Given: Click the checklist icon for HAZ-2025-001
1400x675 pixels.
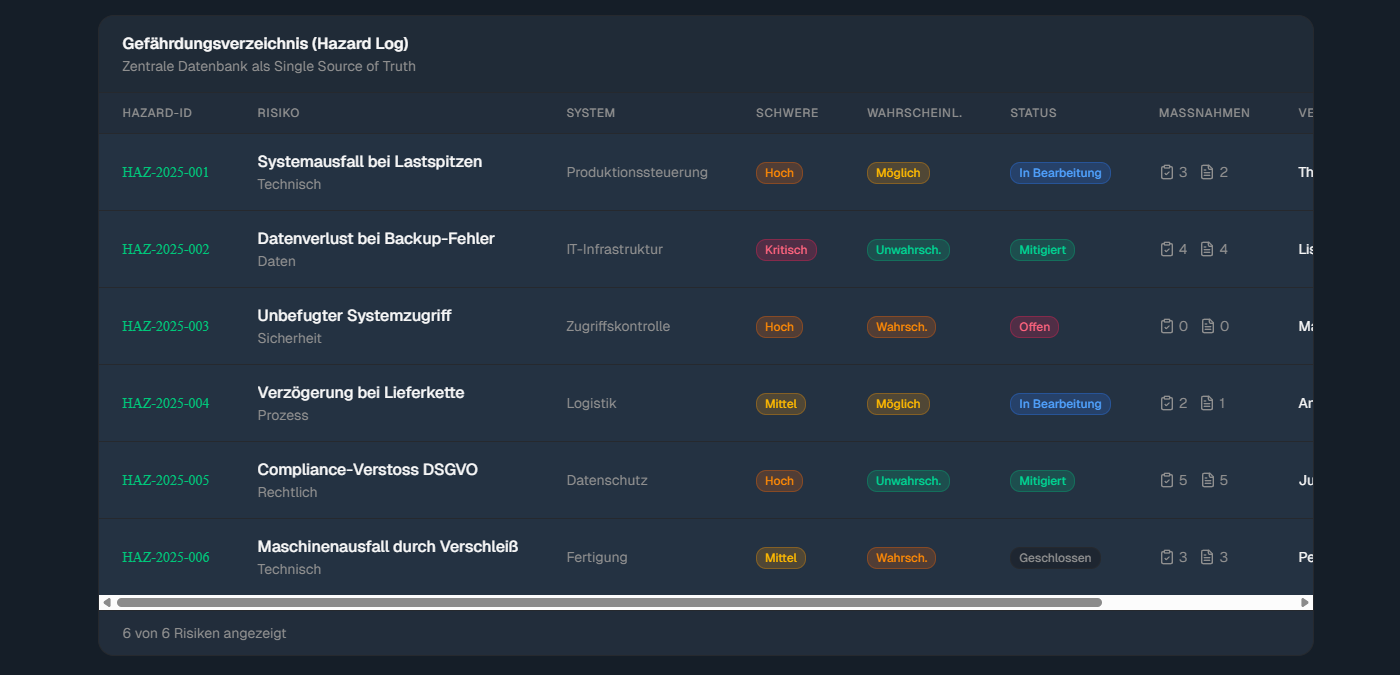Looking at the screenshot, I should click(x=1167, y=171).
